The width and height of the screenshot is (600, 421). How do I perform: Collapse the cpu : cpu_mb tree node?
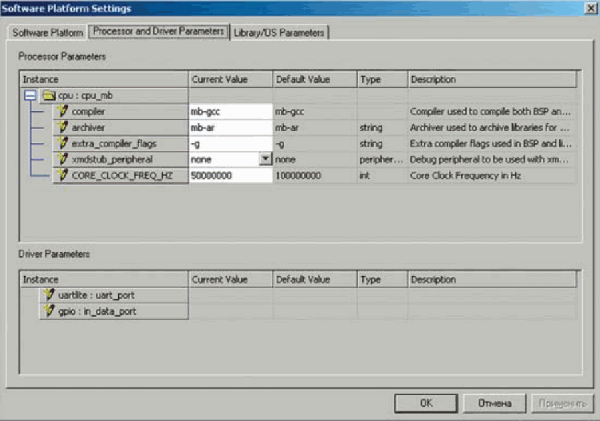(x=31, y=96)
